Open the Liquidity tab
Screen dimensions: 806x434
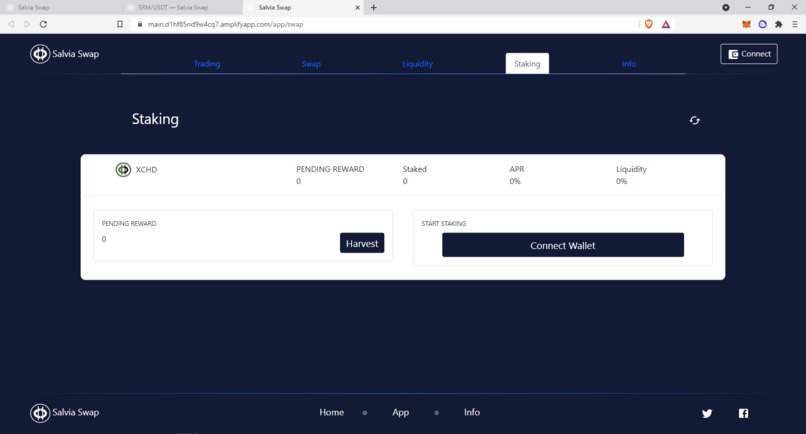pyautogui.click(x=417, y=64)
